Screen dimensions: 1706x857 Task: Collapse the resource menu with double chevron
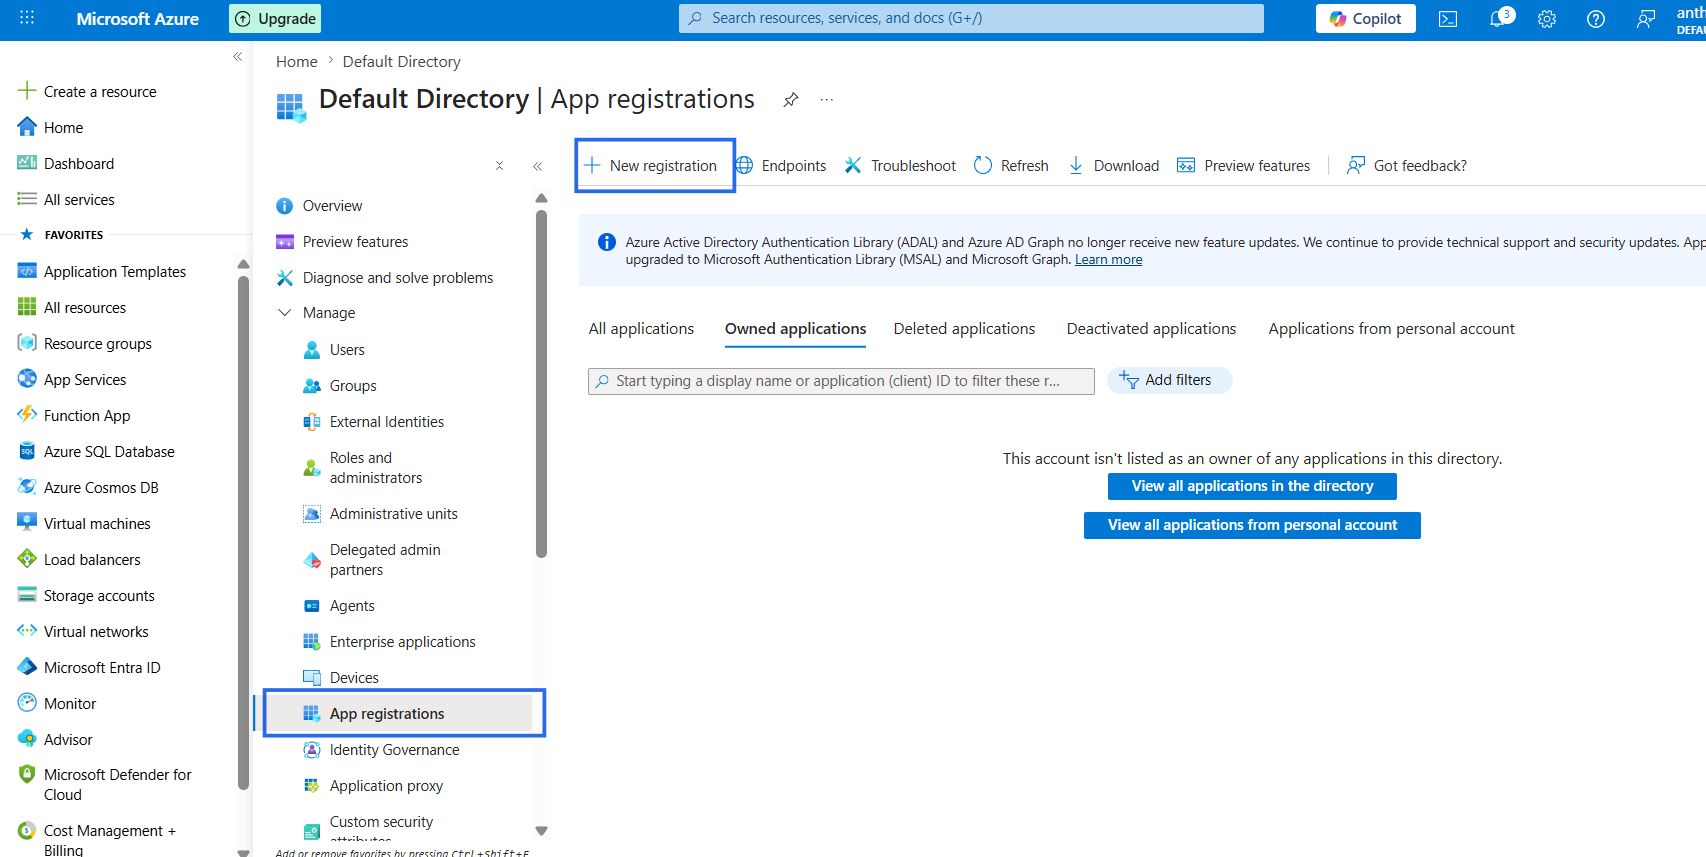click(537, 166)
